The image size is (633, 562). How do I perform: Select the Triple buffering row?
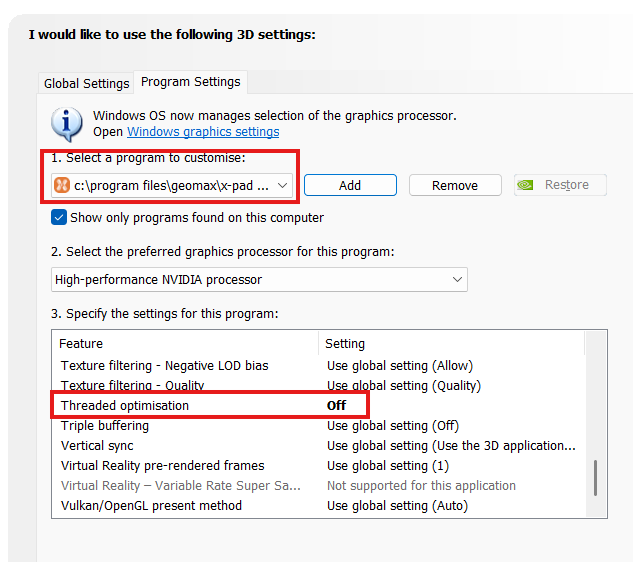pos(105,425)
